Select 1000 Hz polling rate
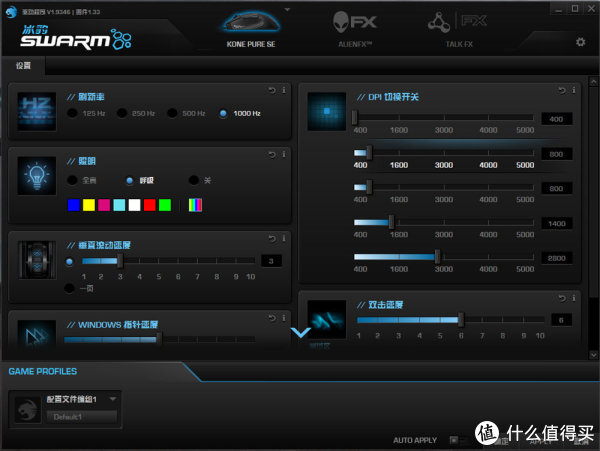Image resolution: width=600 pixels, height=451 pixels. tap(223, 113)
